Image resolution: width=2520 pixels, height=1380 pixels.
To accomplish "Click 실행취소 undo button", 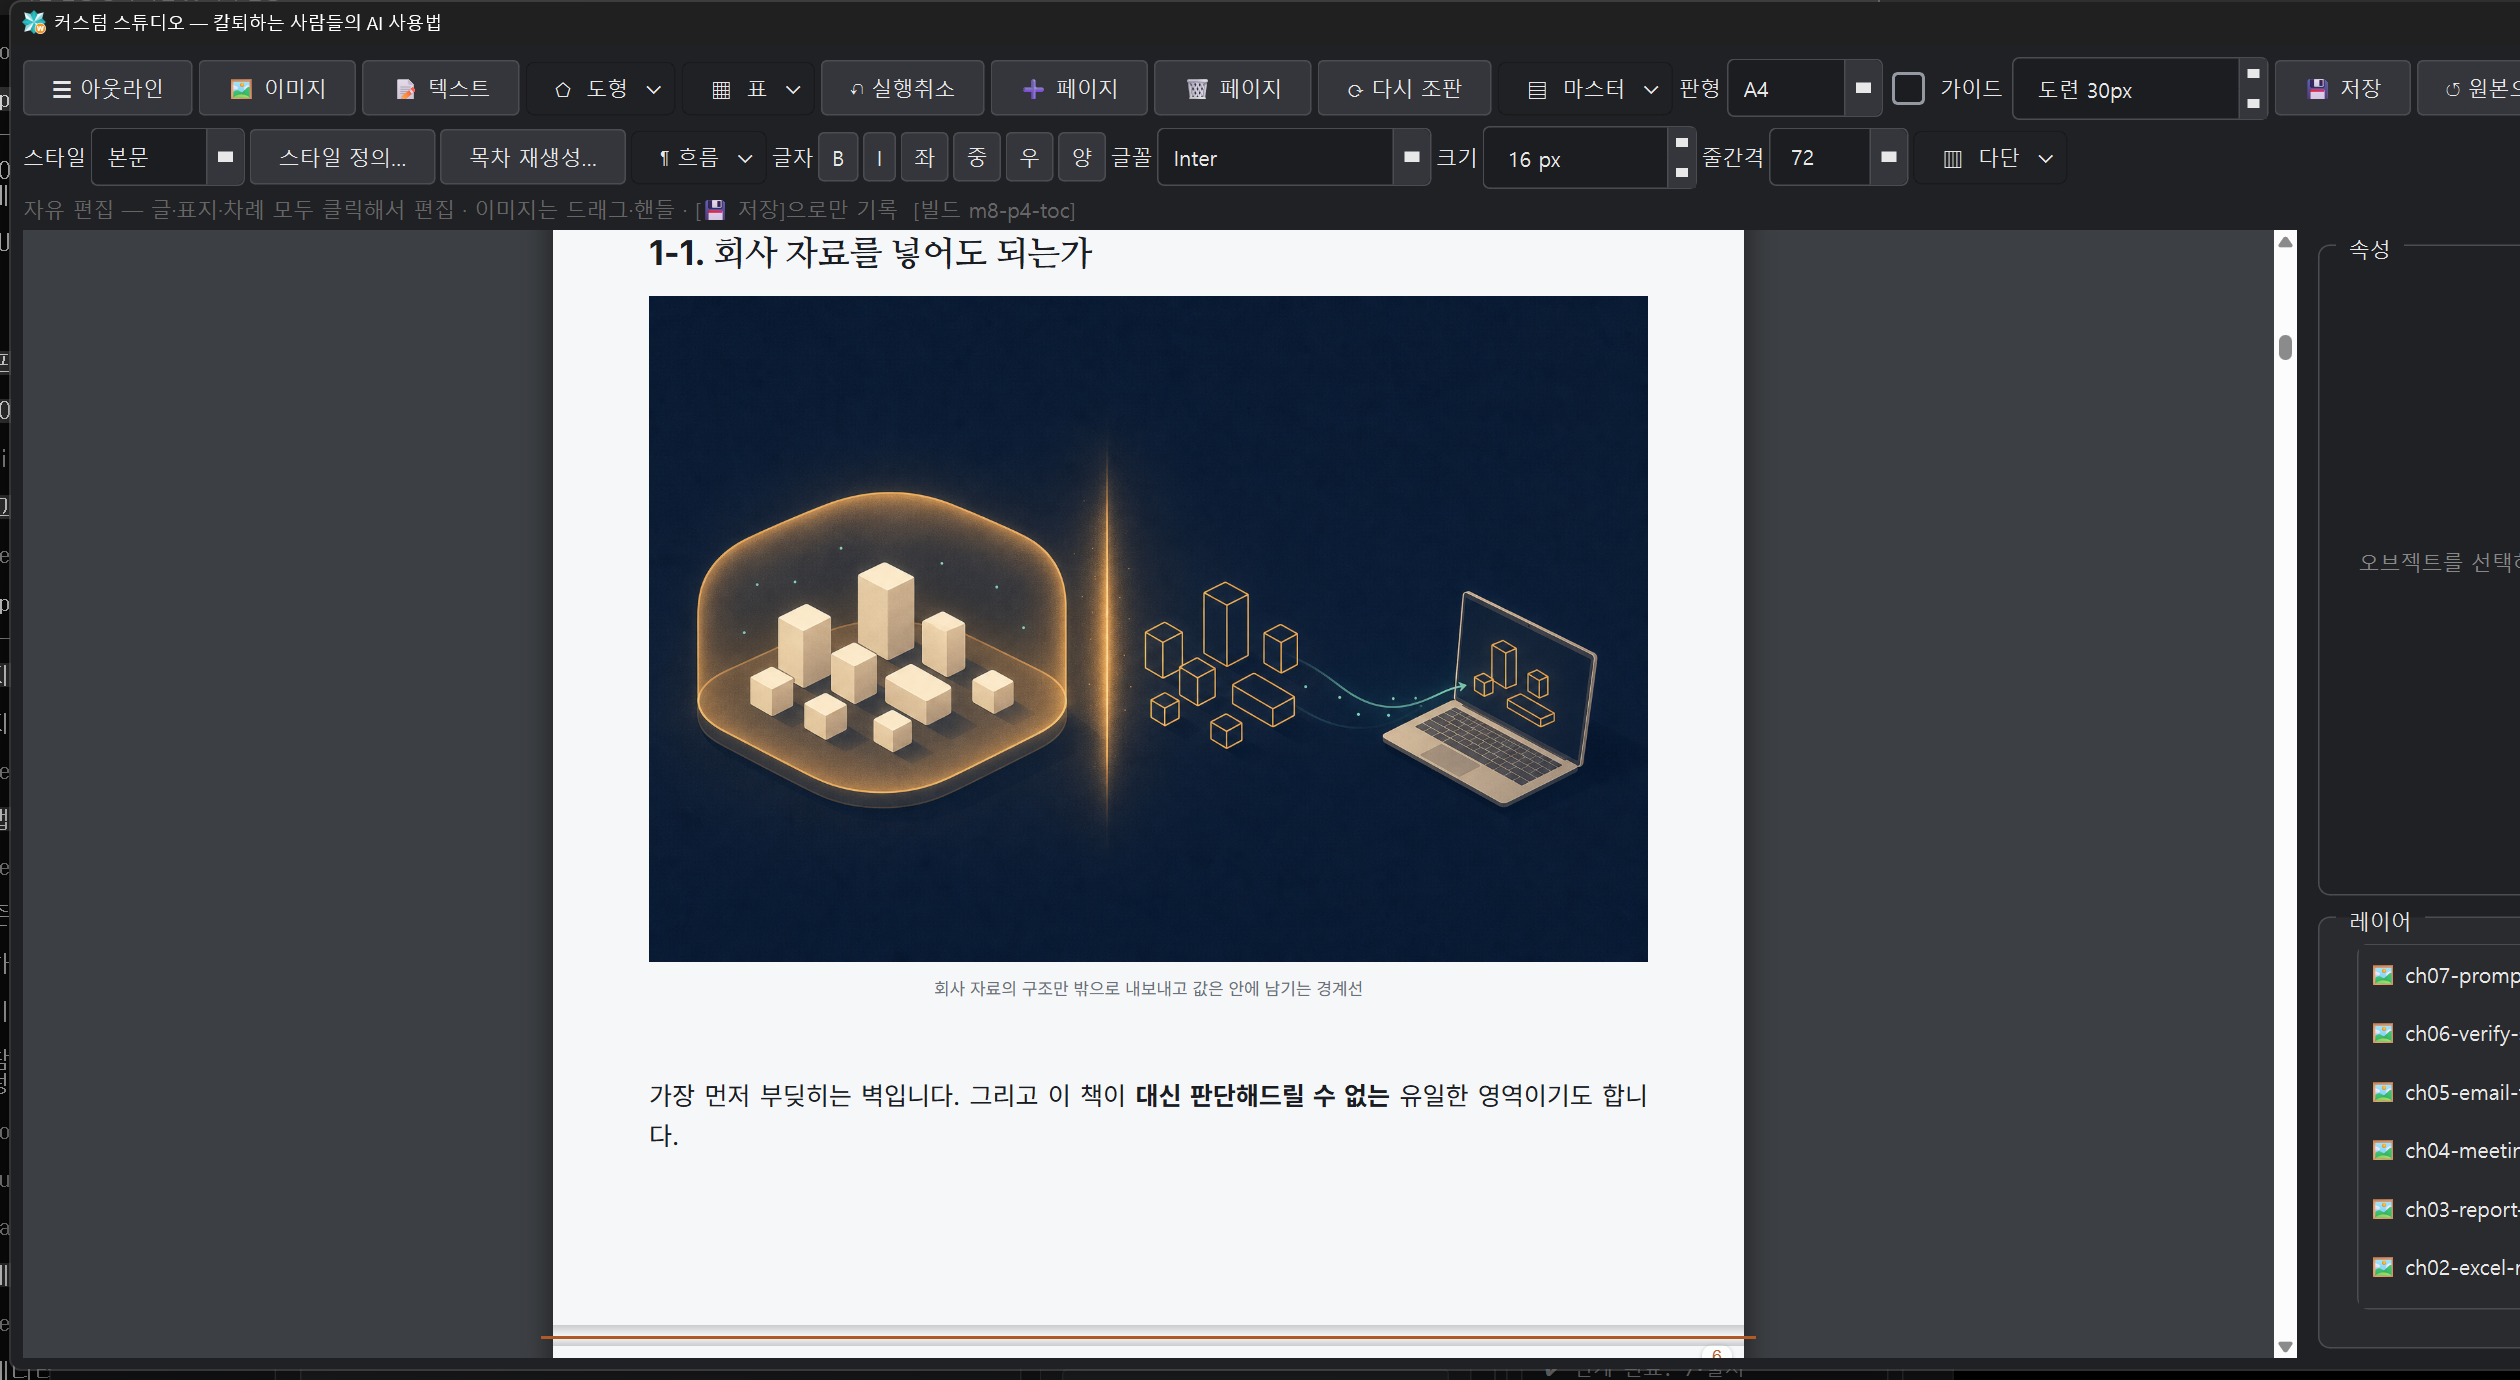I will (x=902, y=89).
